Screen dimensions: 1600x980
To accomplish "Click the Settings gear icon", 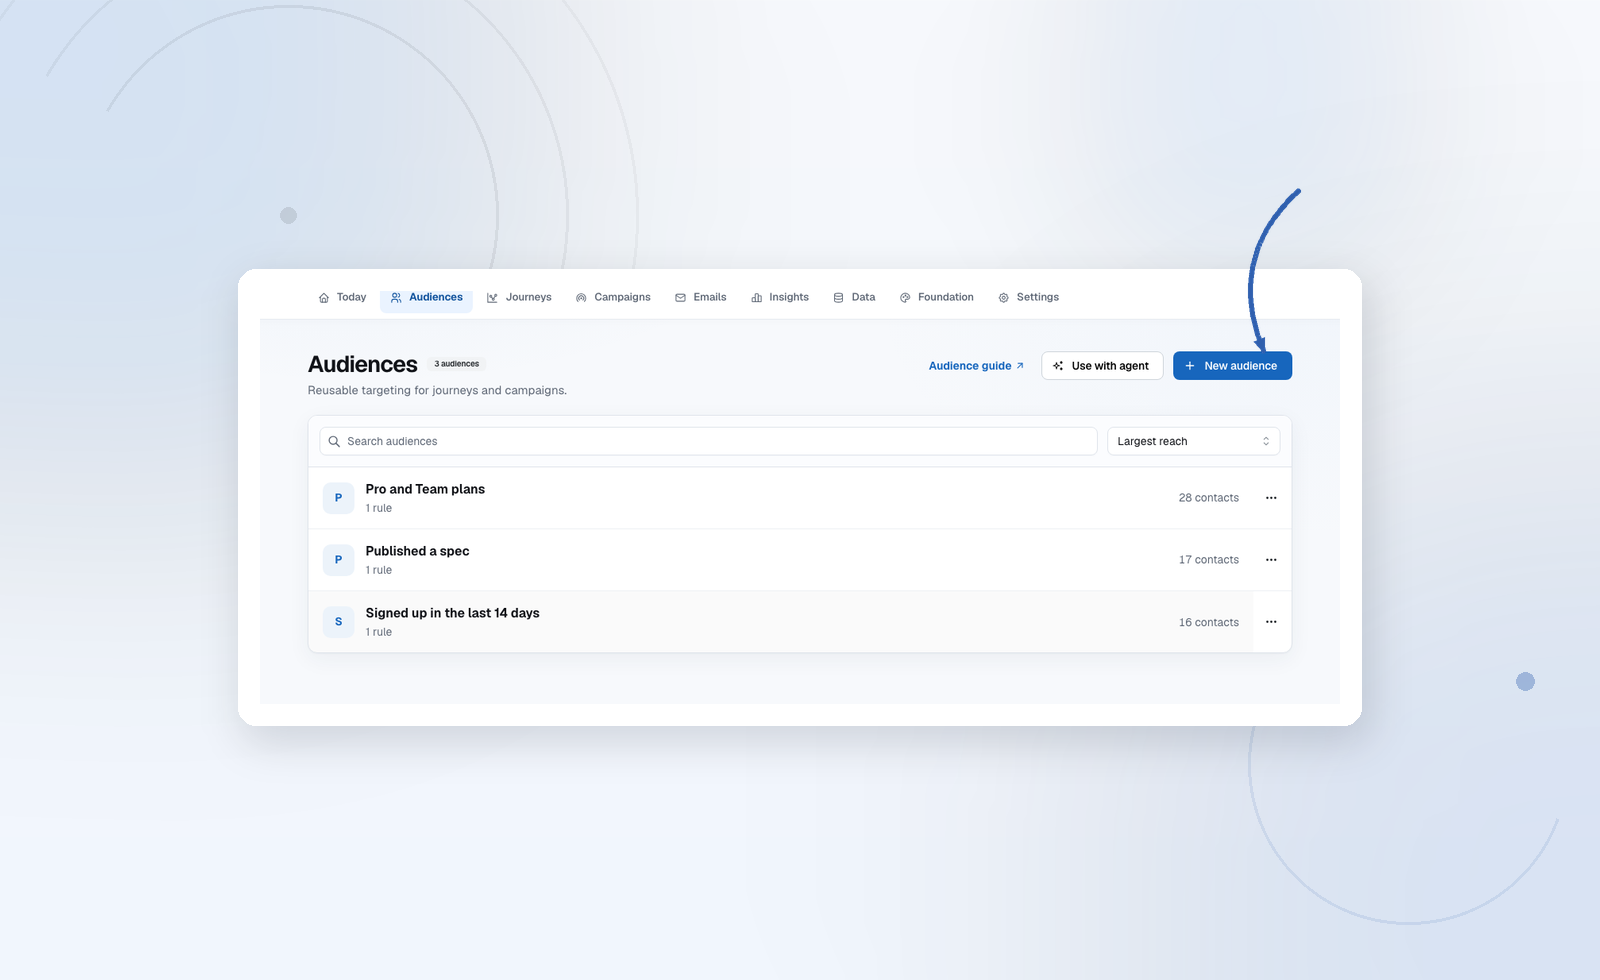I will coord(1003,298).
